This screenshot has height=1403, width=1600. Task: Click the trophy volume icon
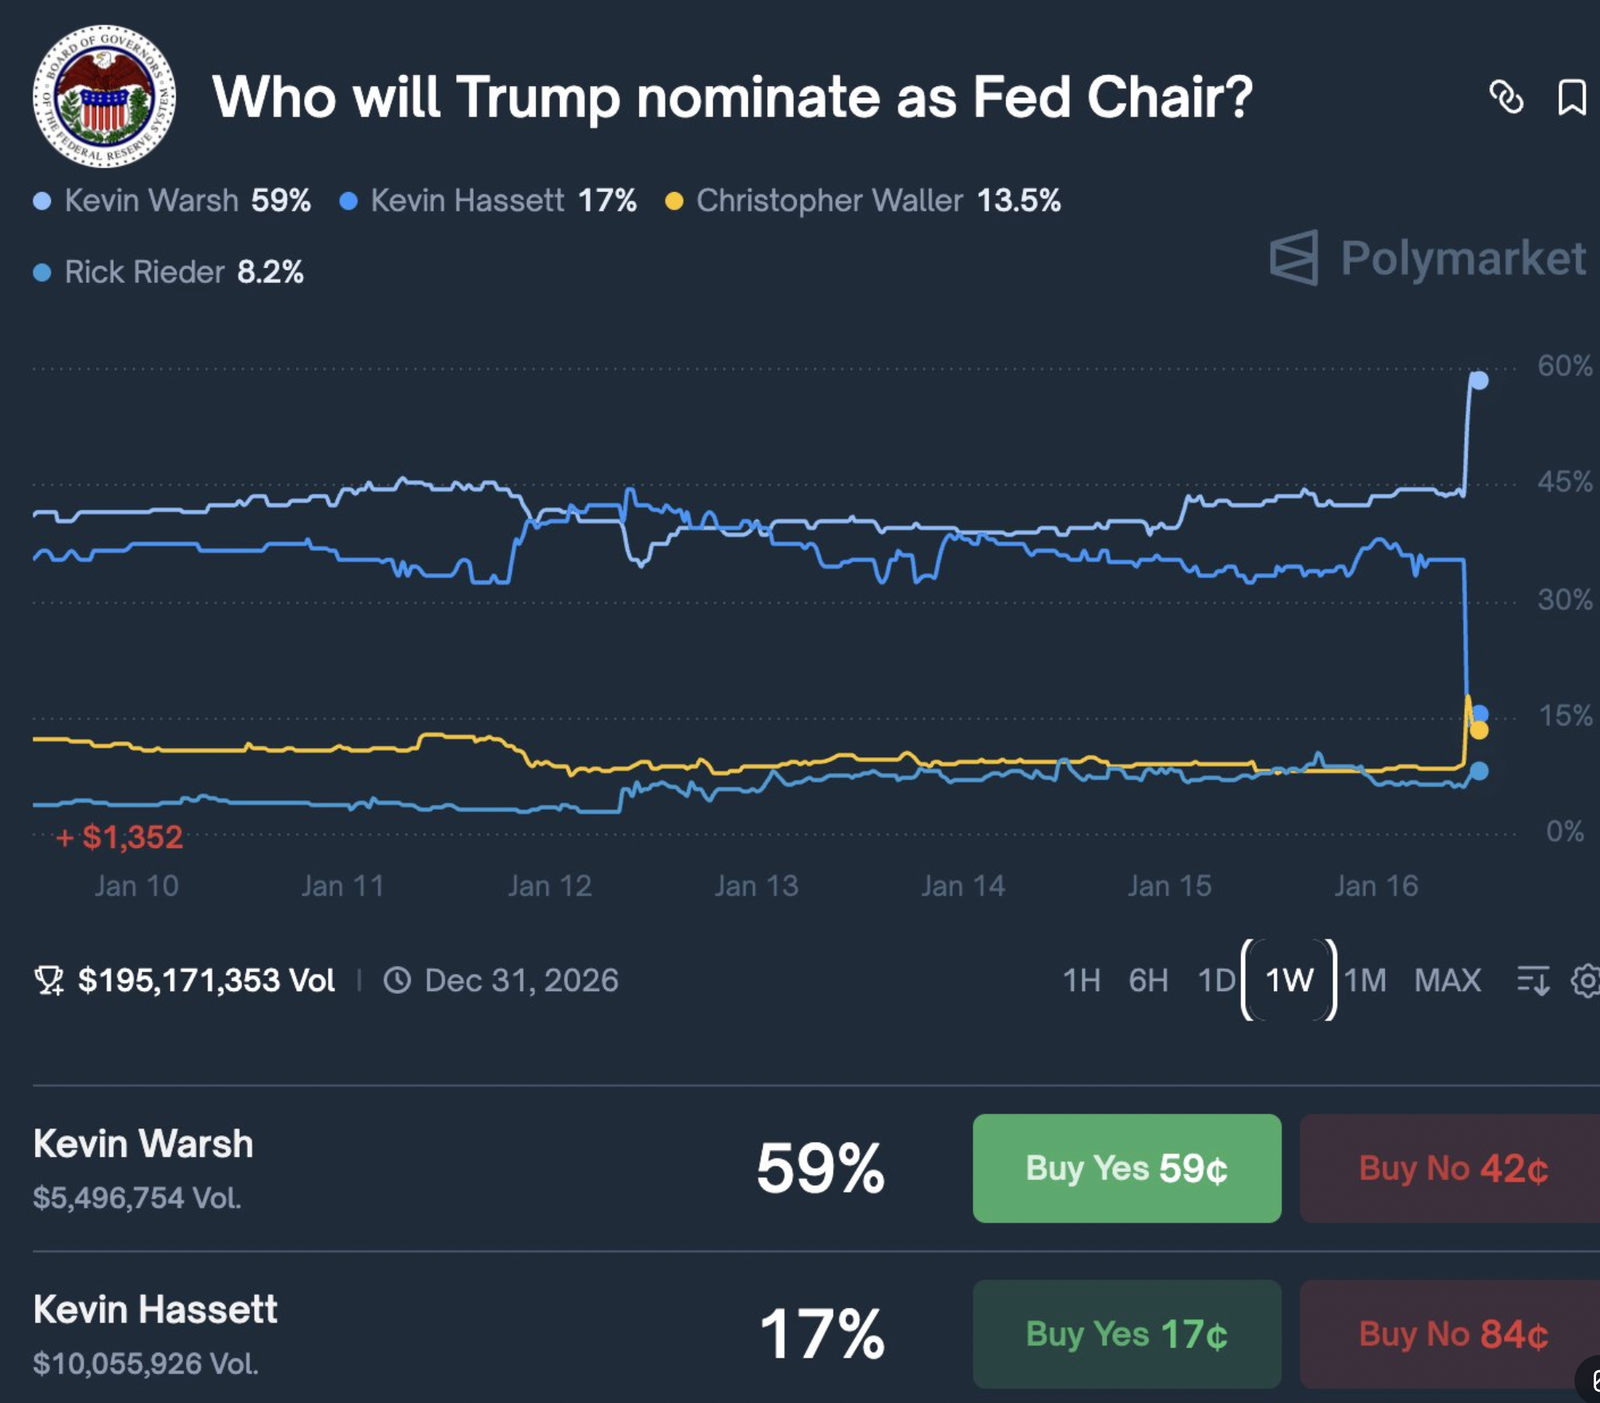(x=49, y=980)
